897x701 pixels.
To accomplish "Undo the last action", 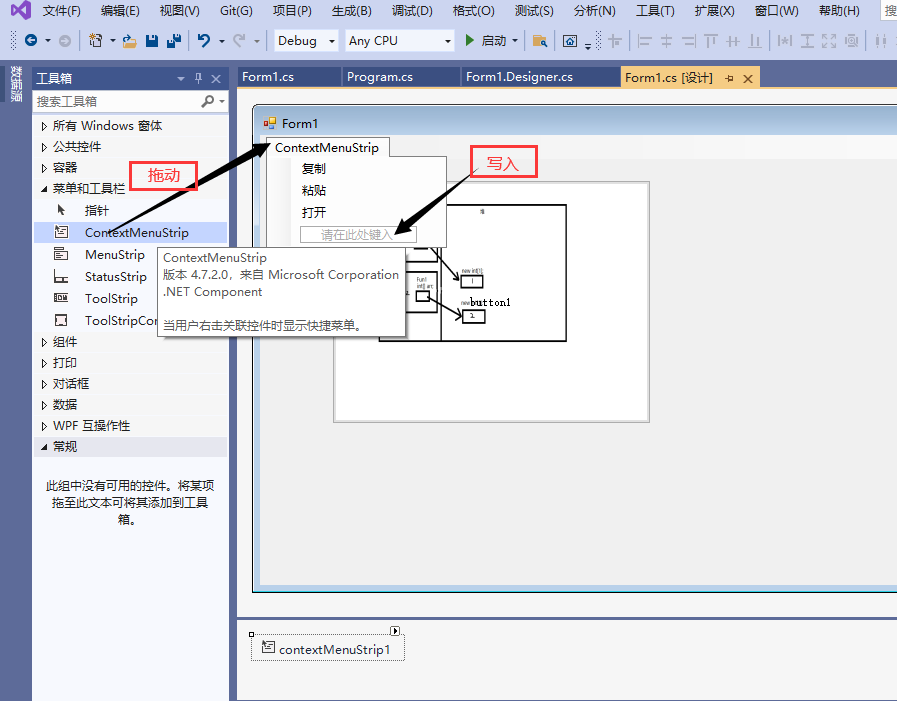I will 204,40.
